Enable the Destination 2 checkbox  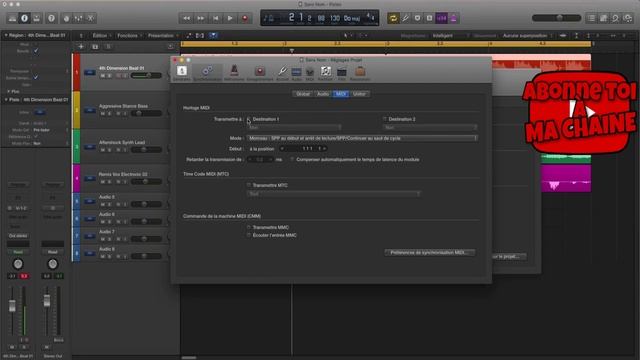click(384, 119)
